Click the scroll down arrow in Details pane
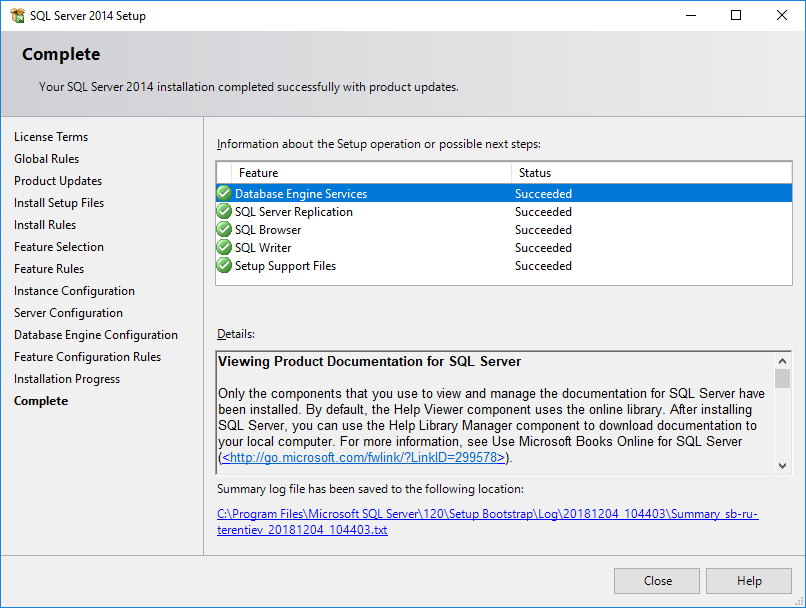The height and width of the screenshot is (608, 806). pyautogui.click(x=783, y=465)
